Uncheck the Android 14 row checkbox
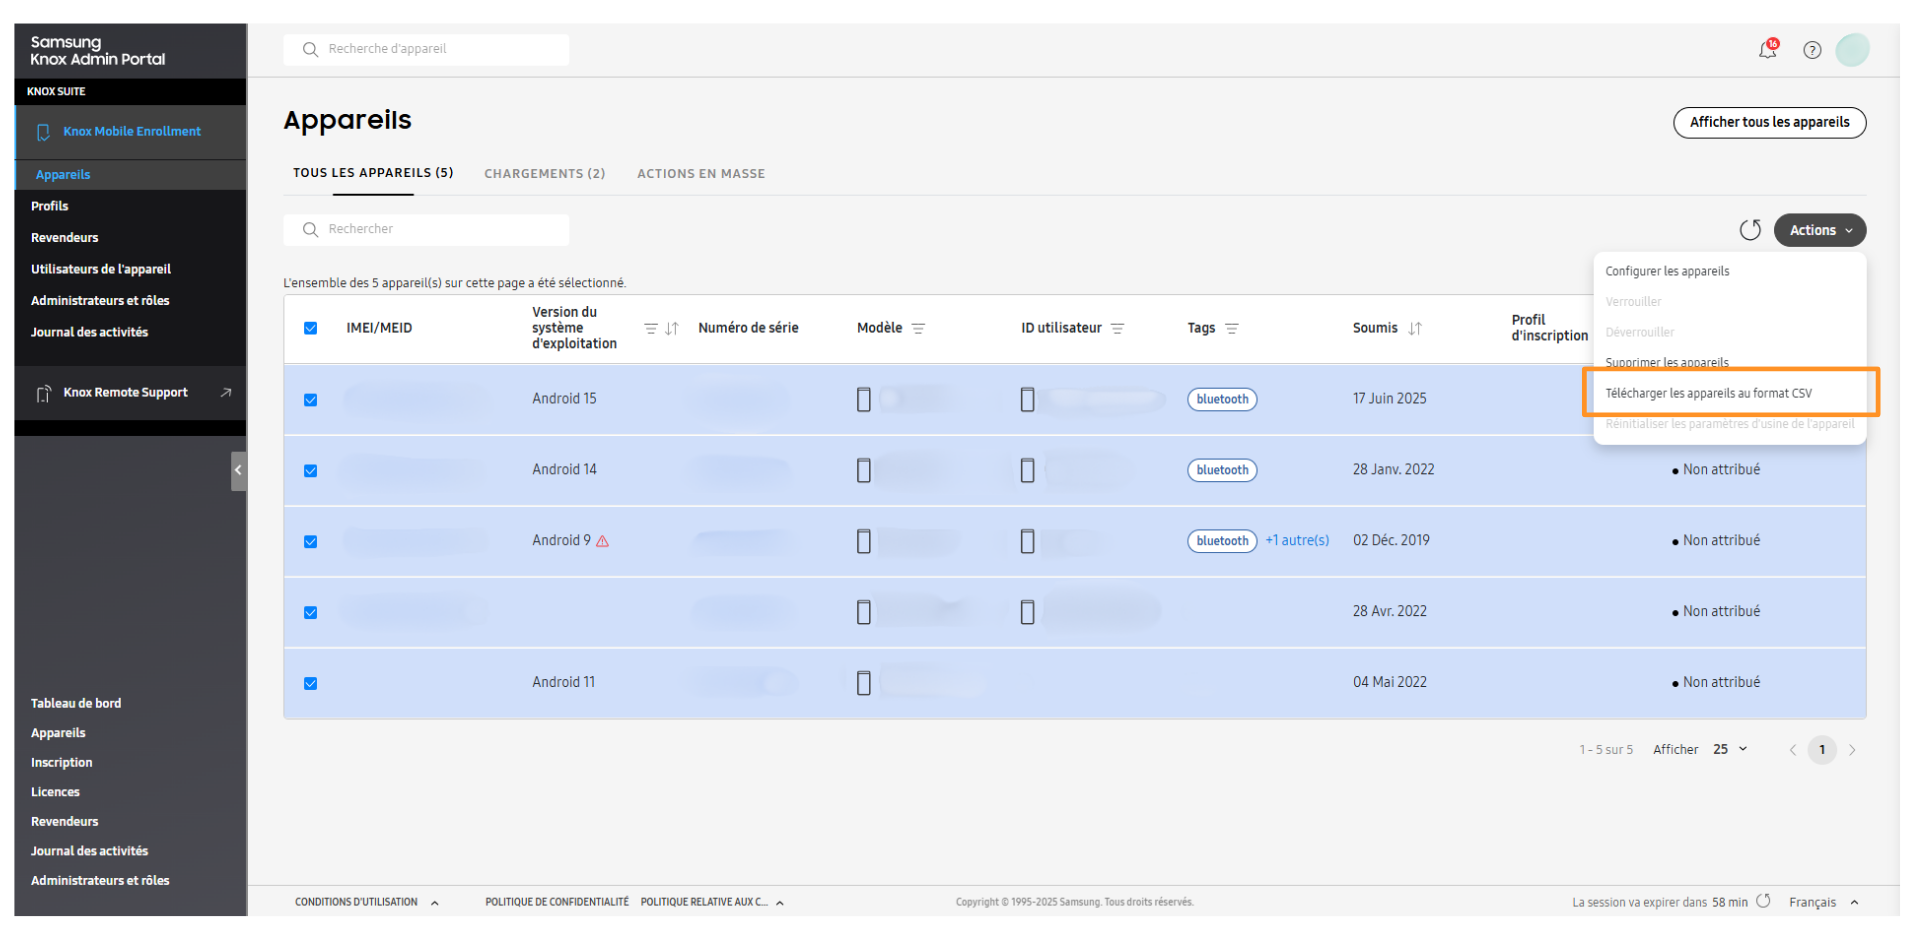Image resolution: width=1917 pixels, height=944 pixels. tap(310, 471)
